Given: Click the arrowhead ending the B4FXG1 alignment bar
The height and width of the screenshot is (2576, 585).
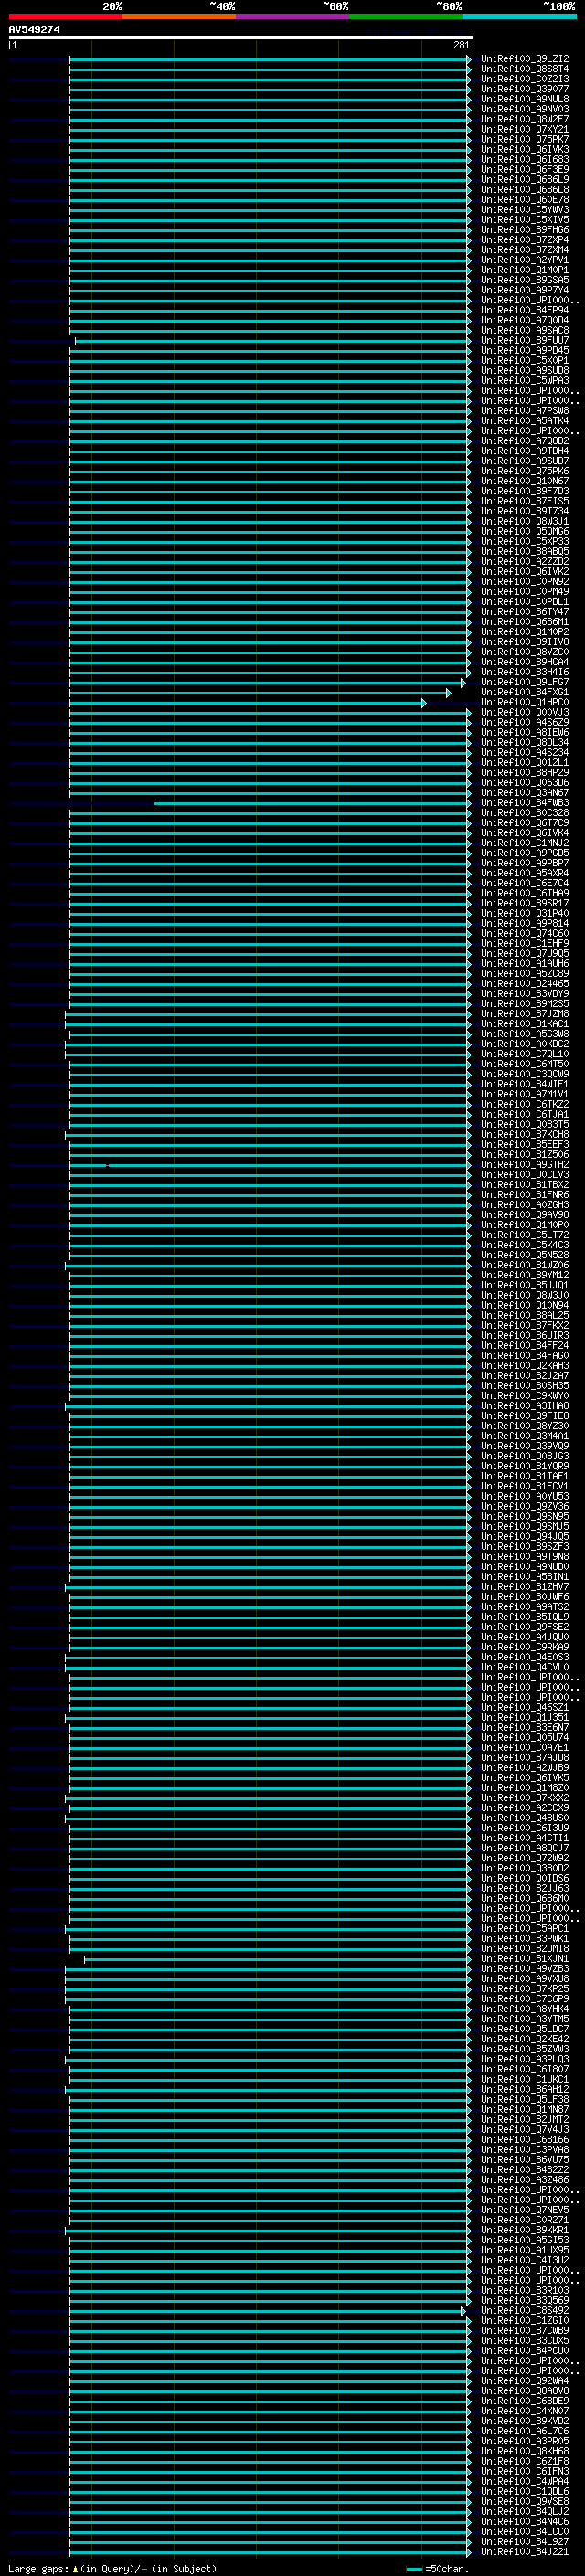Looking at the screenshot, I should tap(449, 693).
